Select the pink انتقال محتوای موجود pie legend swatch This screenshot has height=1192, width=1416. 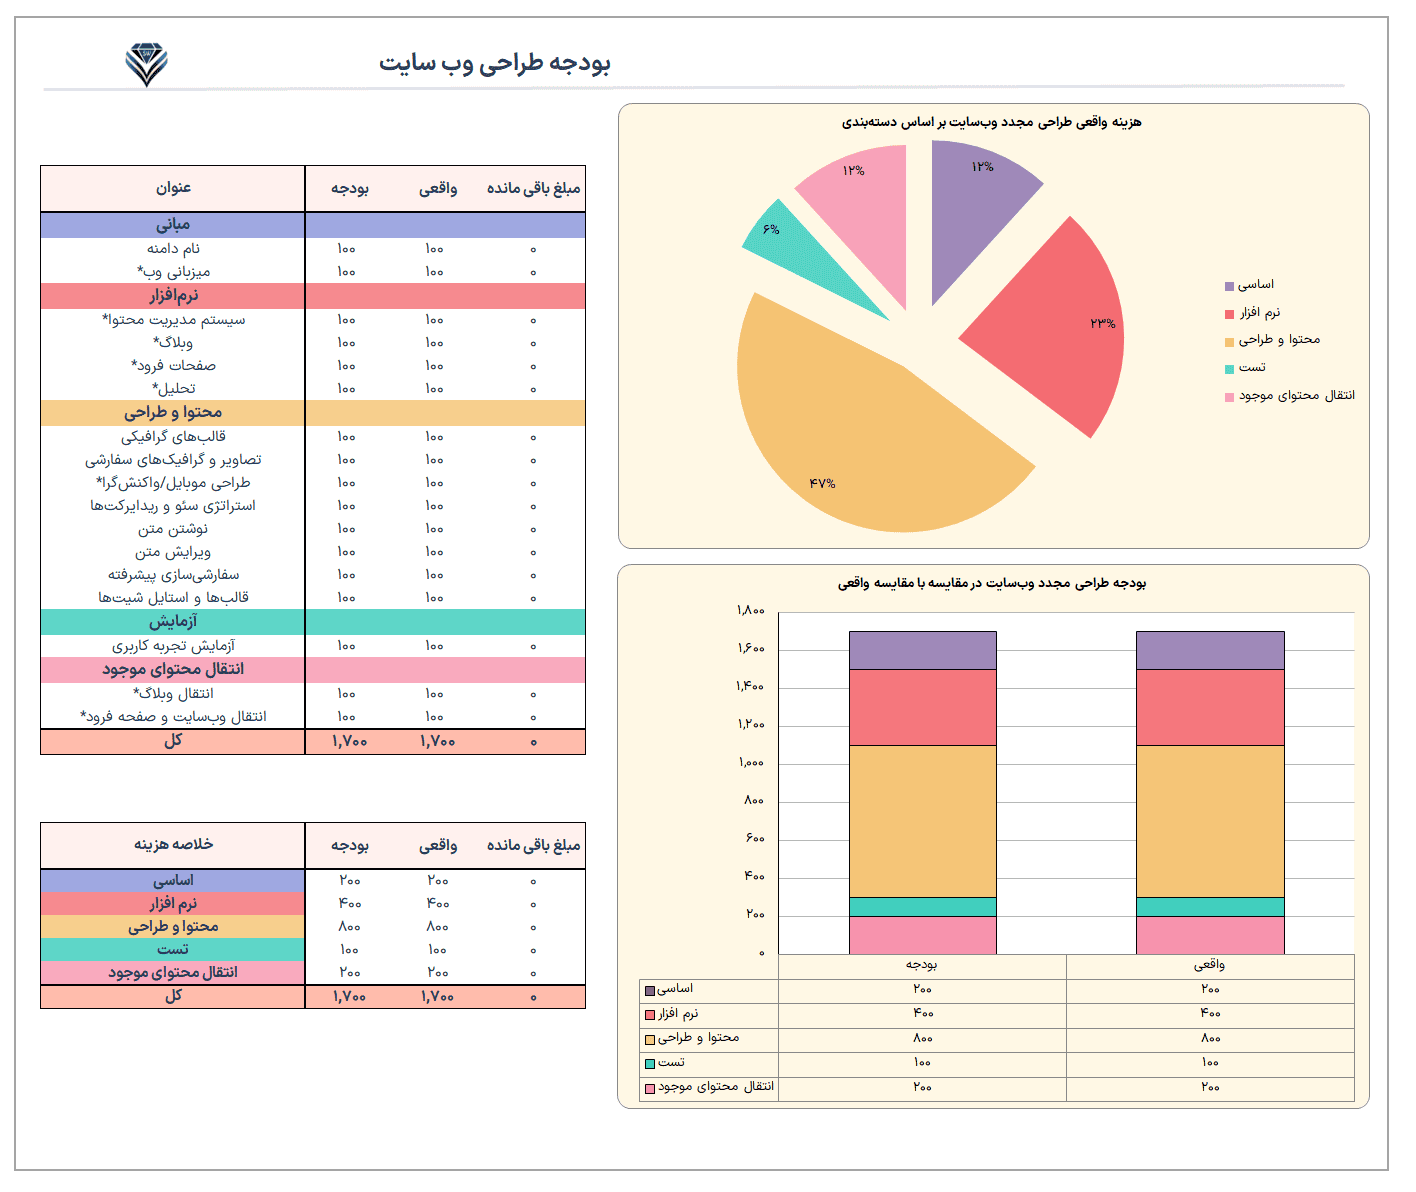click(x=1230, y=397)
